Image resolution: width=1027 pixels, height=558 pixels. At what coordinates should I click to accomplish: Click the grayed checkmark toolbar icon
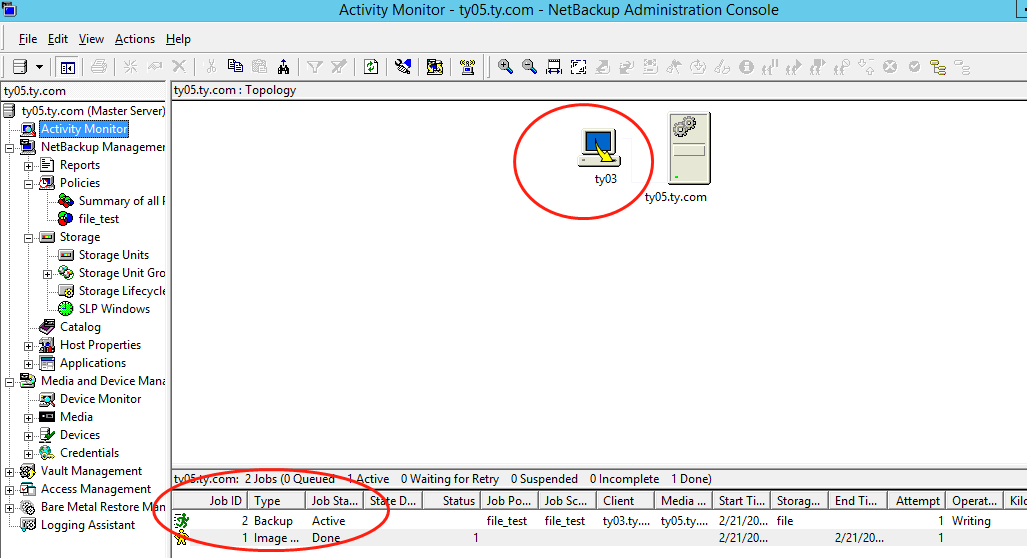(x=914, y=66)
